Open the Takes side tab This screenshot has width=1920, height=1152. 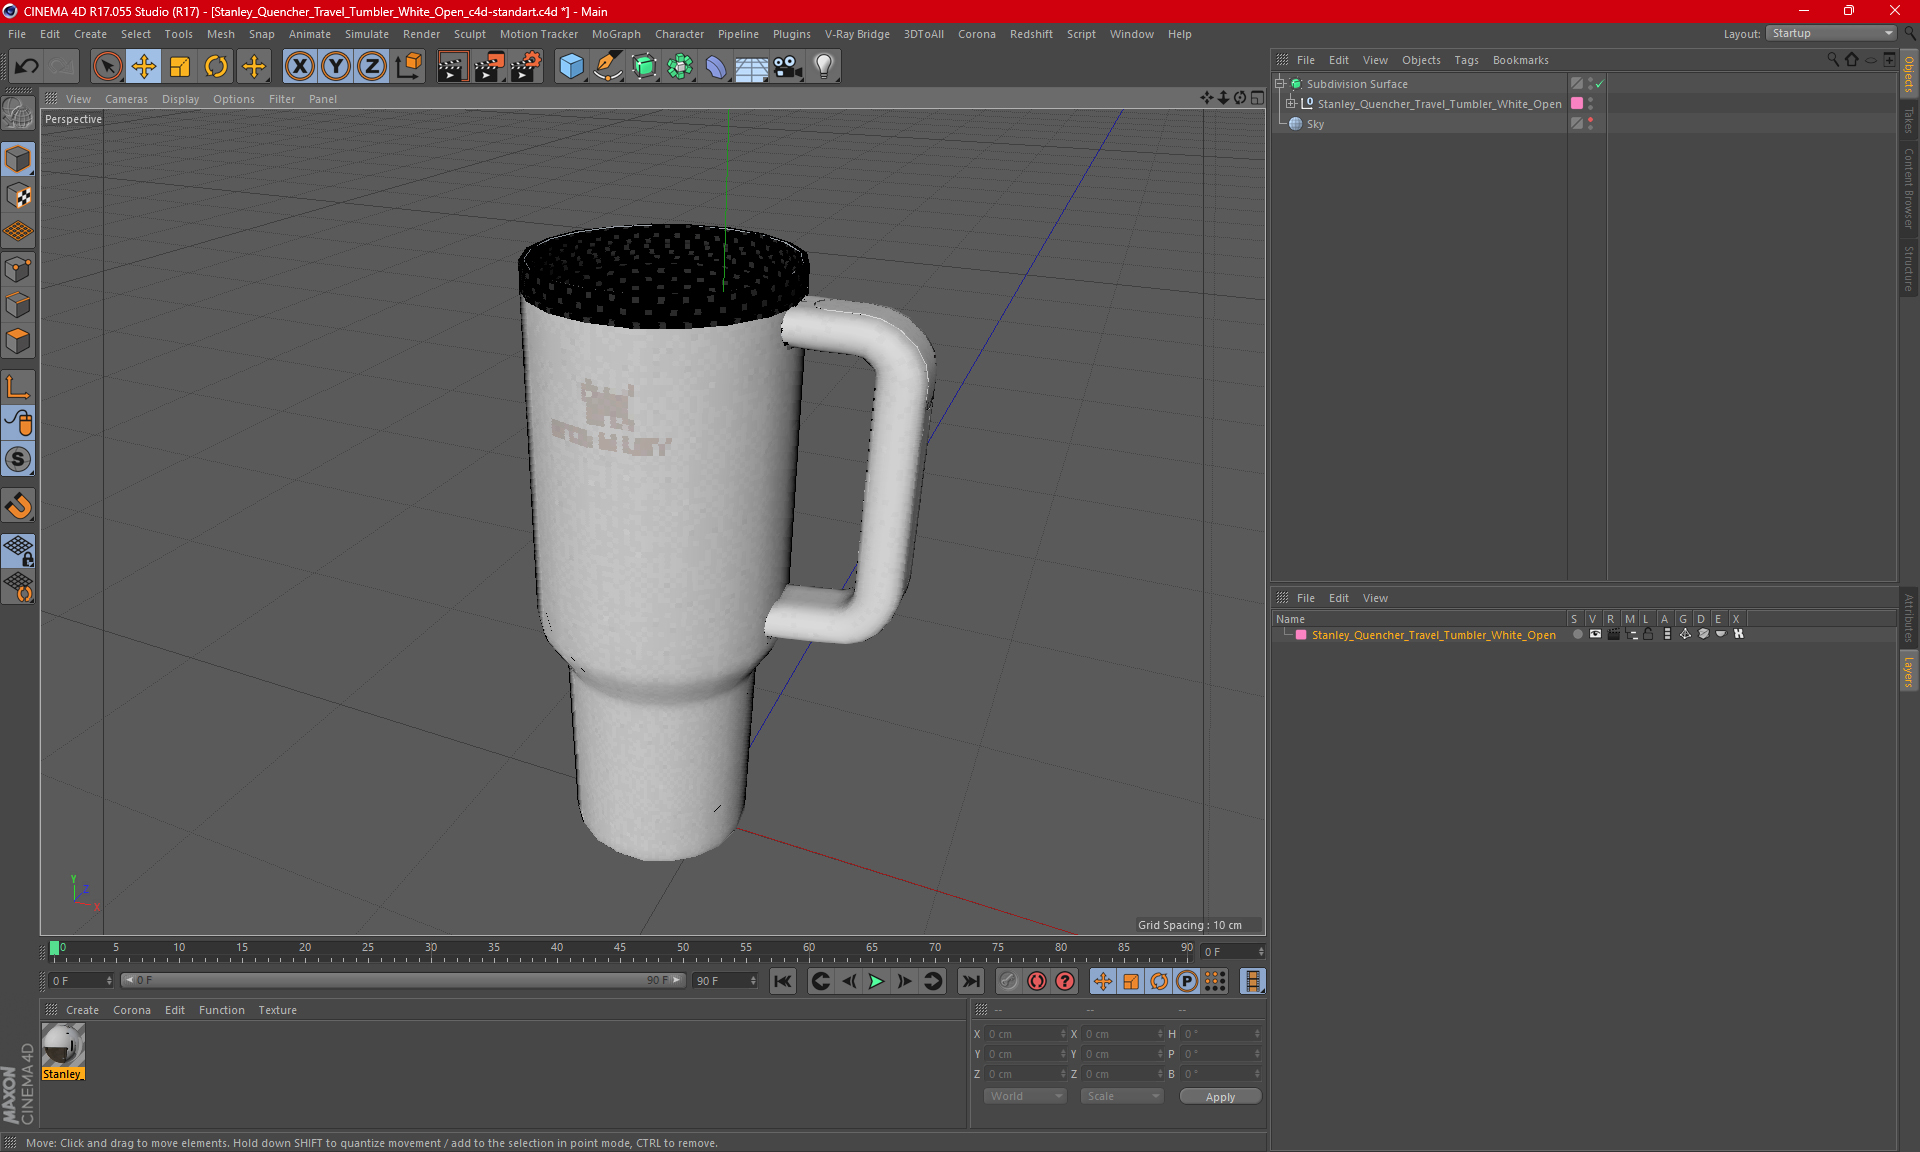point(1908,120)
